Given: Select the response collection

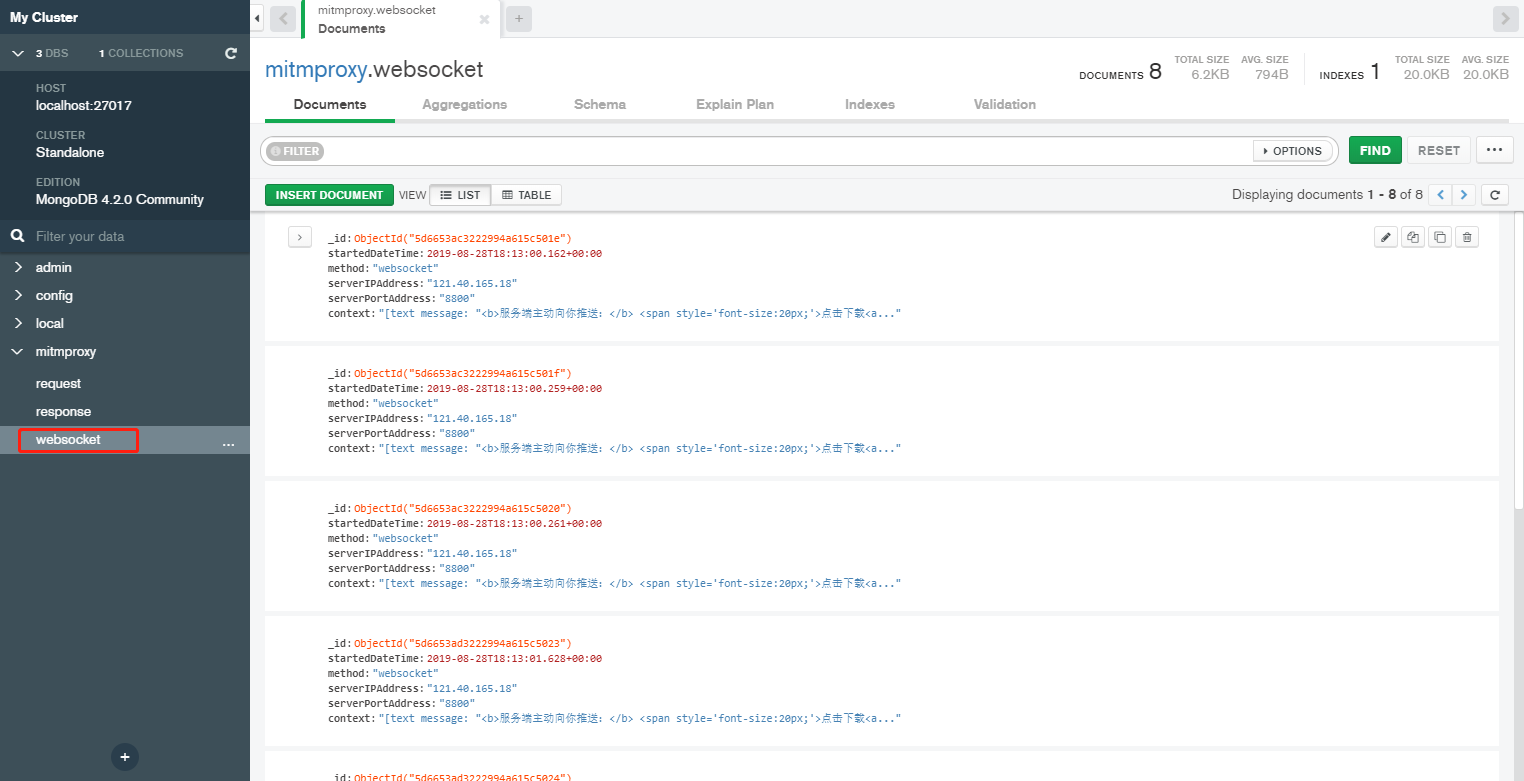Looking at the screenshot, I should click(63, 412).
